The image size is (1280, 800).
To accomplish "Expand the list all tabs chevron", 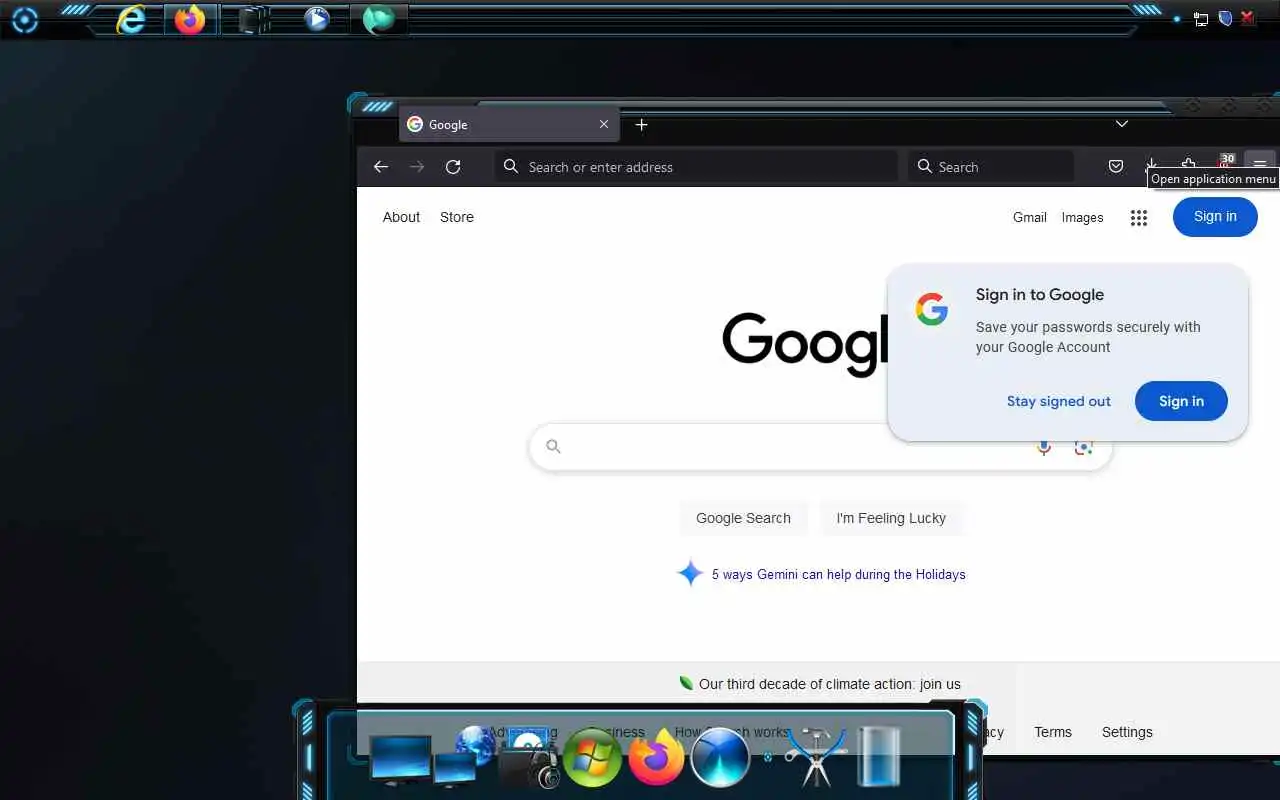I will click(1122, 124).
